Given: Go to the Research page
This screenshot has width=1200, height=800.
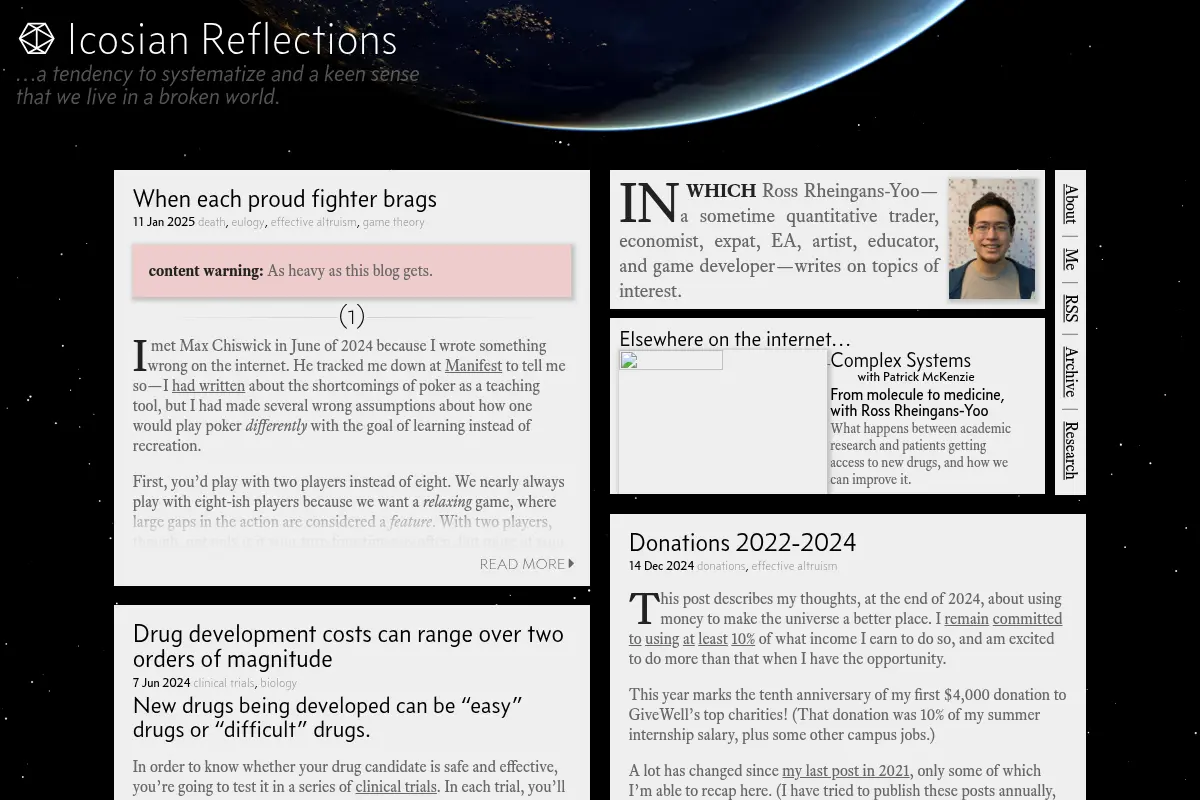Looking at the screenshot, I should click(1070, 450).
